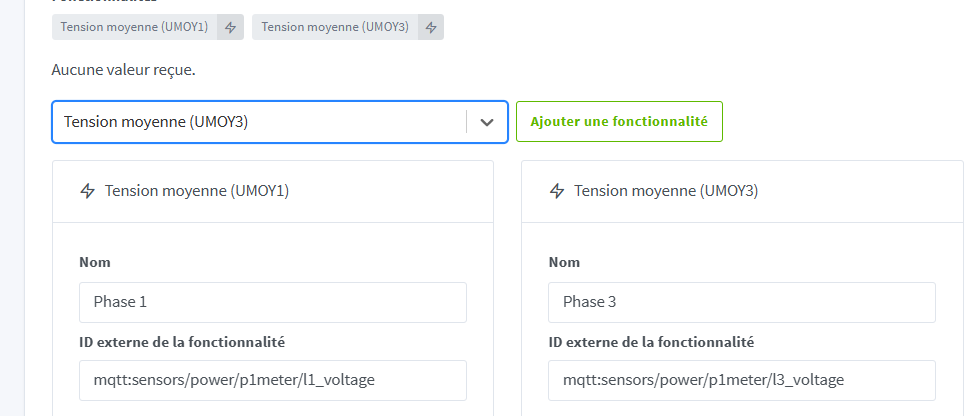Click the Aucune valeur reçue message
This screenshot has width=971, height=416.
122,71
